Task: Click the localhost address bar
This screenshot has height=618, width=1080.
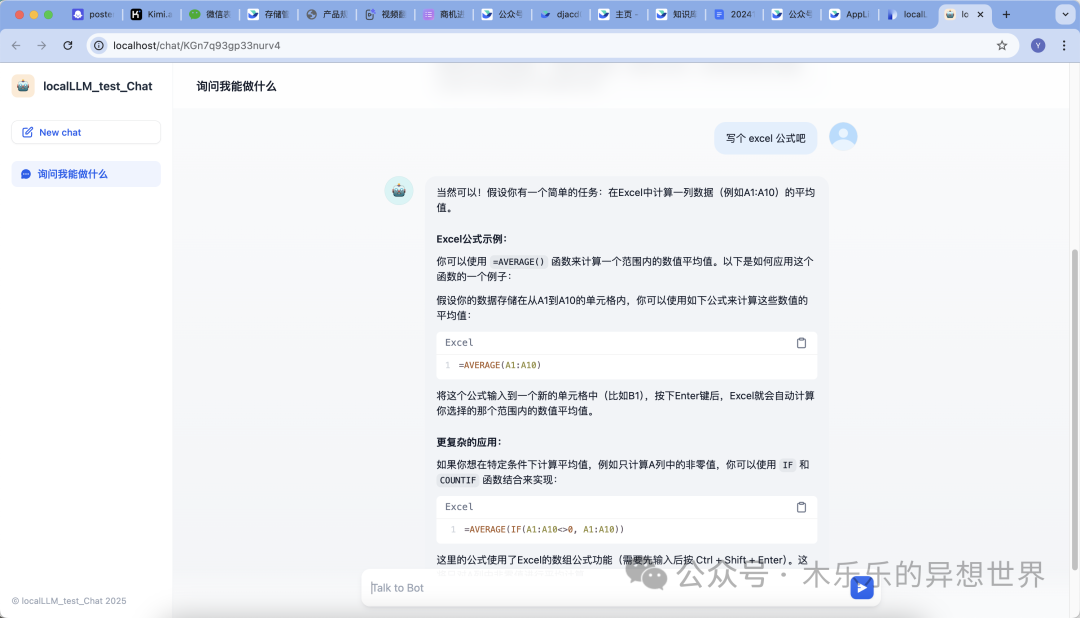Action: [x=540, y=46]
